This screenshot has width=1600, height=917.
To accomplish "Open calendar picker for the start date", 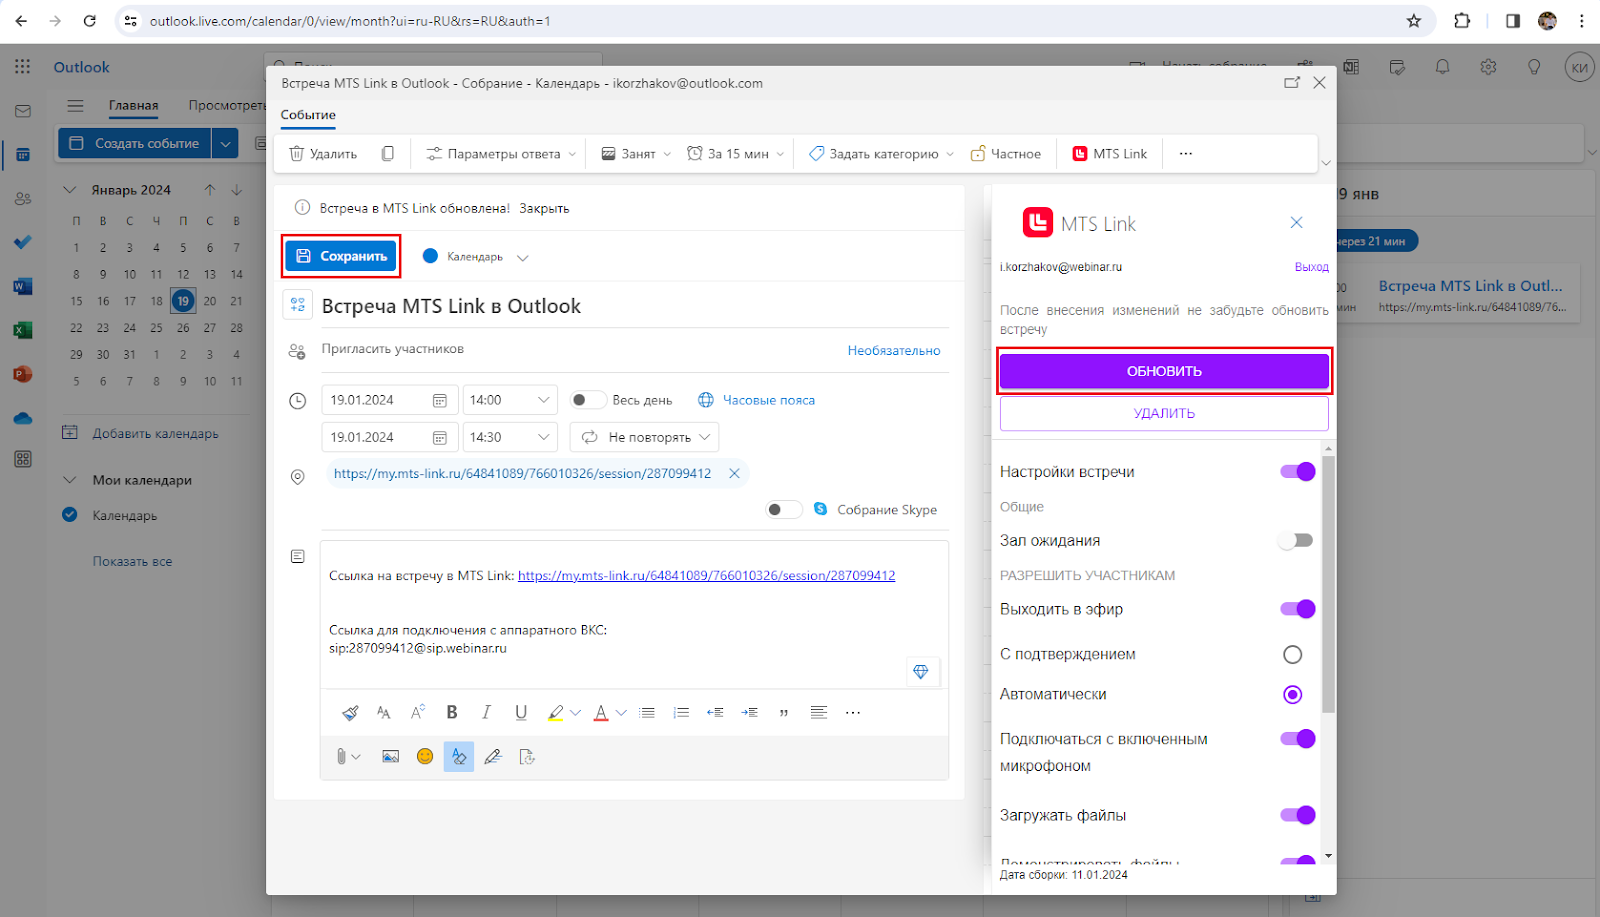I will pyautogui.click(x=439, y=400).
